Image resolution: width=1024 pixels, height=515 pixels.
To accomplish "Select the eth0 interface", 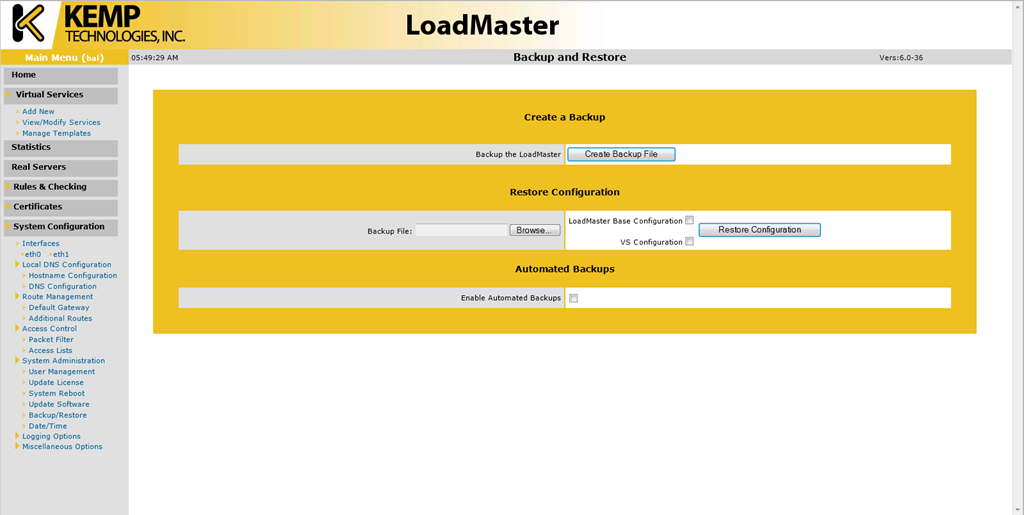I will click(33, 254).
